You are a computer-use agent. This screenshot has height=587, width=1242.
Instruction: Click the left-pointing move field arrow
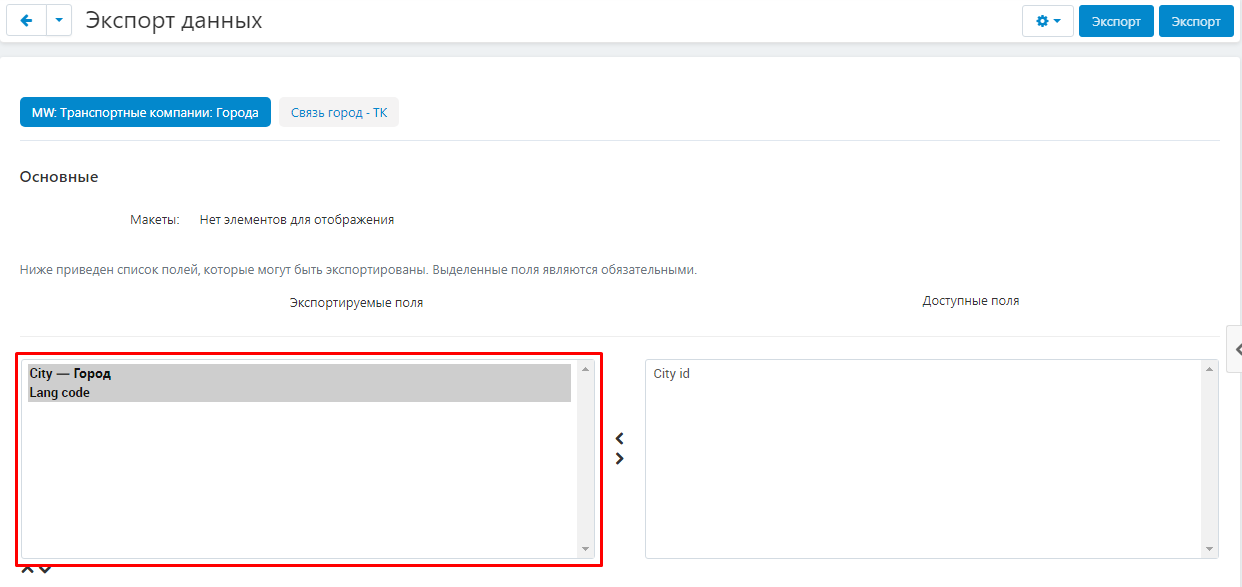[619, 439]
